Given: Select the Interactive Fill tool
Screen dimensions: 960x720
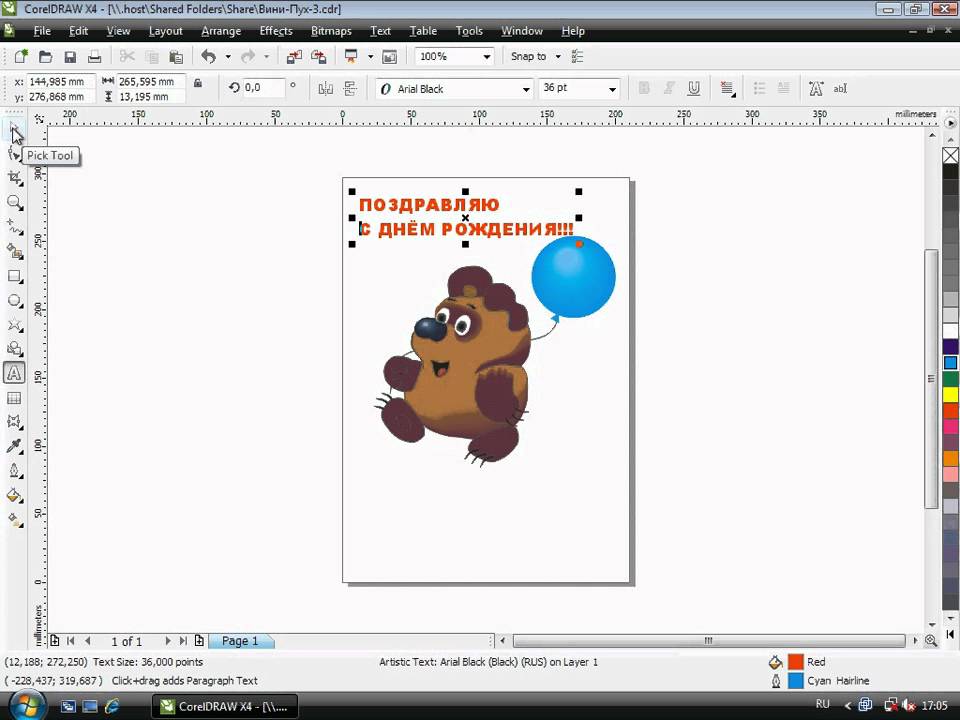Looking at the screenshot, I should (15, 520).
